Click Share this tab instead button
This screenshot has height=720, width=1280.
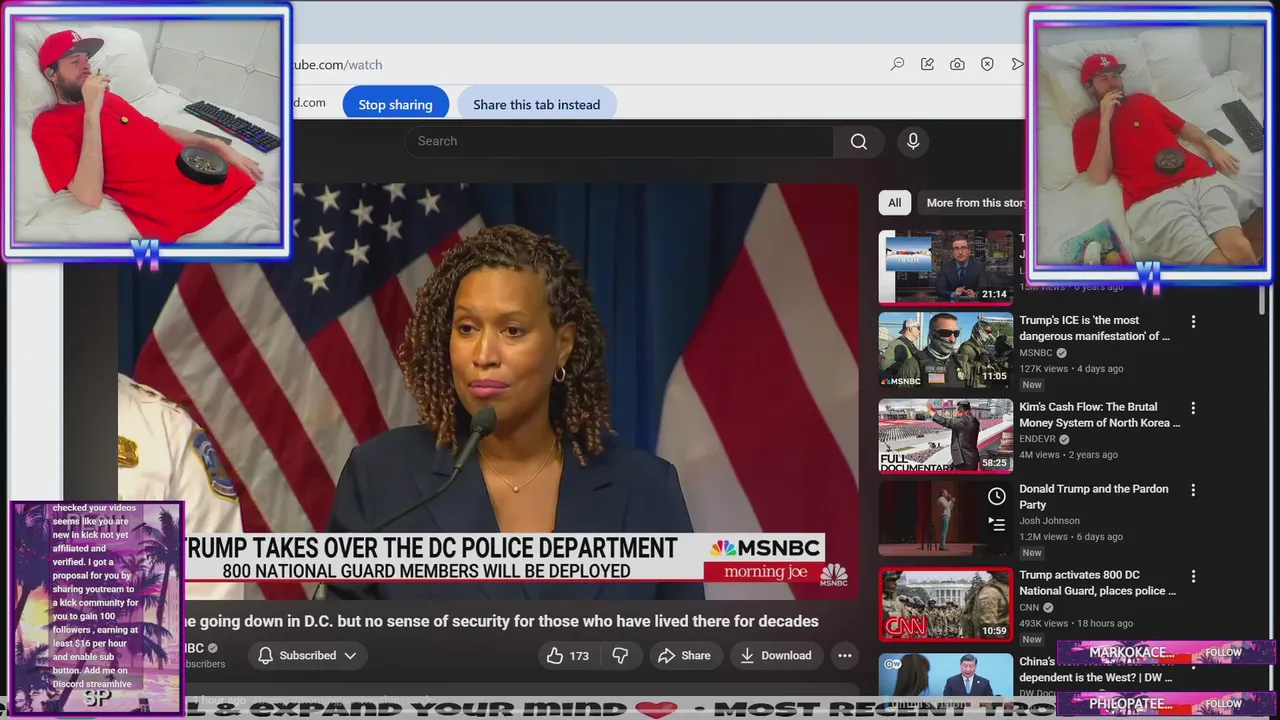pyautogui.click(x=536, y=104)
